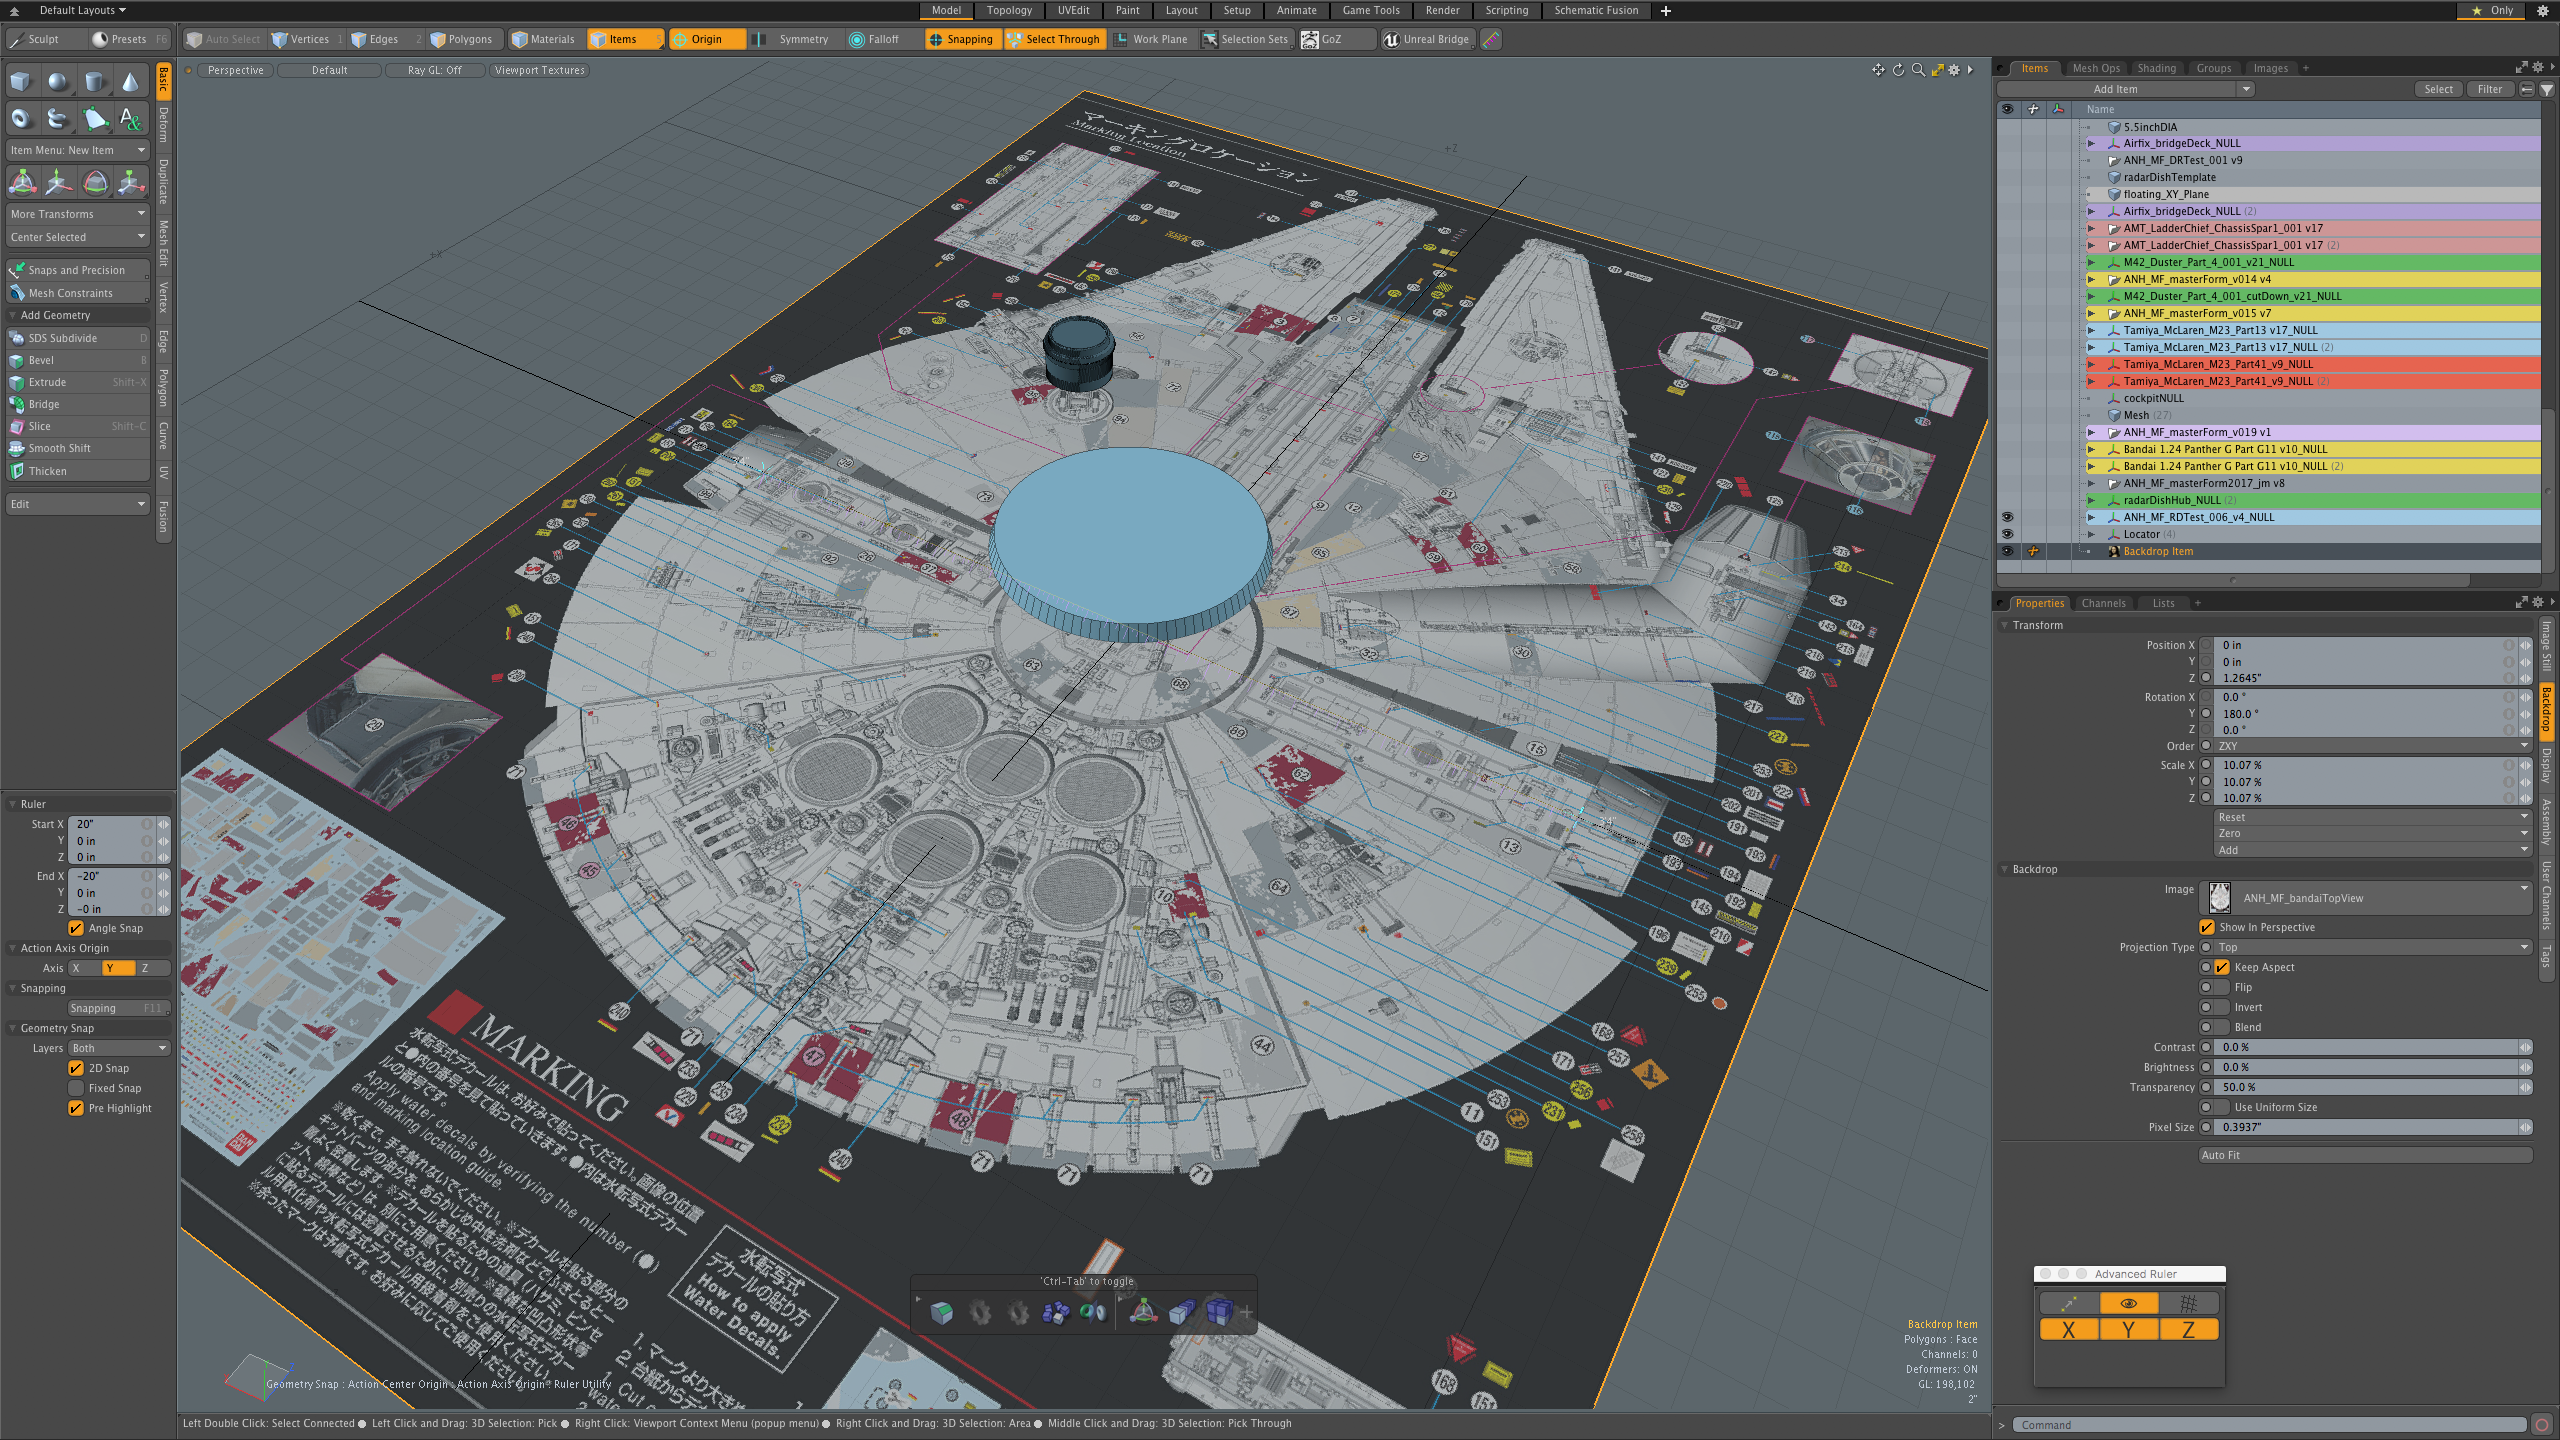Select the Tube primitive tool
Viewport: 2560px width, 1440px height.
[58, 119]
